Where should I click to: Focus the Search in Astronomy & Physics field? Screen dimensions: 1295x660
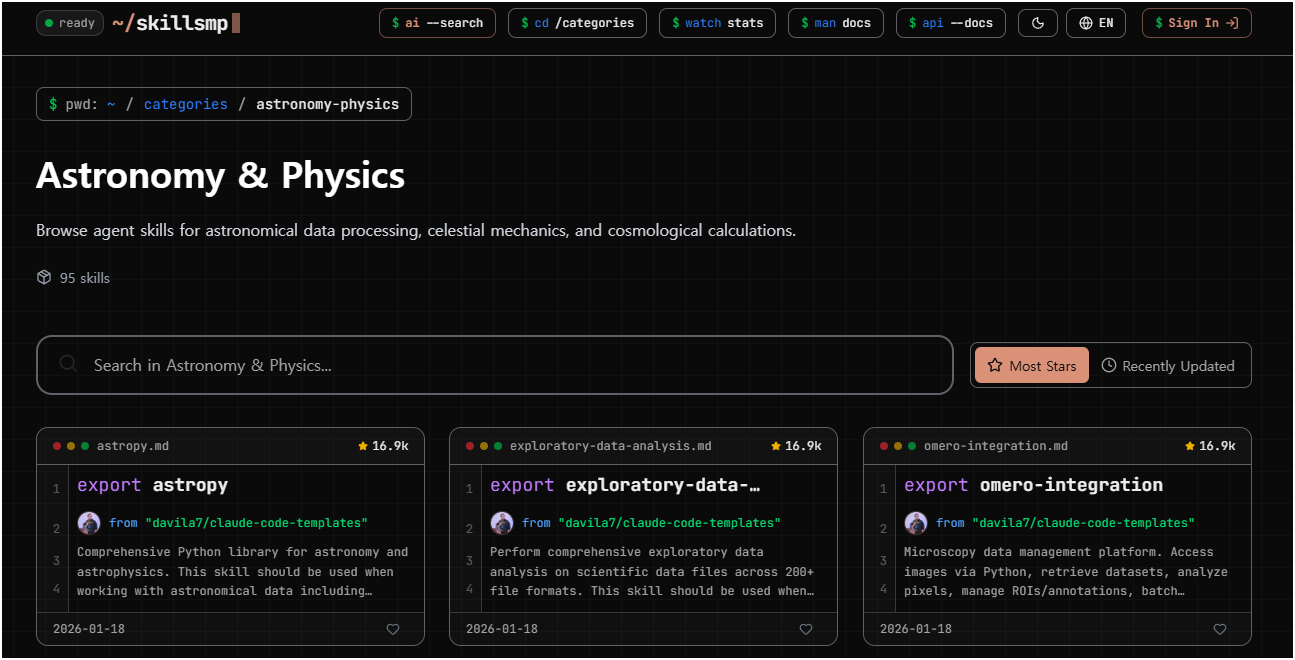(x=495, y=365)
